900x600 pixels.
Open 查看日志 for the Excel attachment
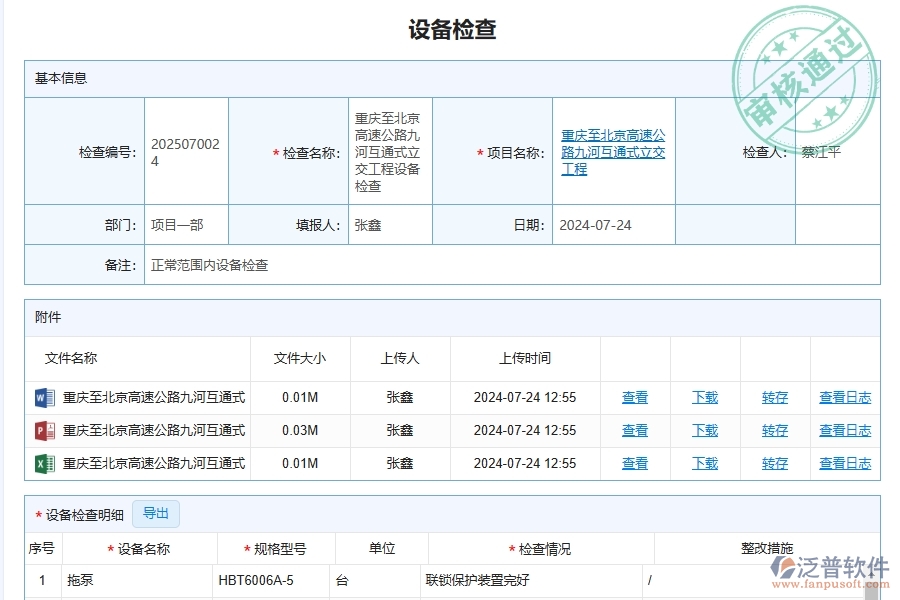point(844,463)
